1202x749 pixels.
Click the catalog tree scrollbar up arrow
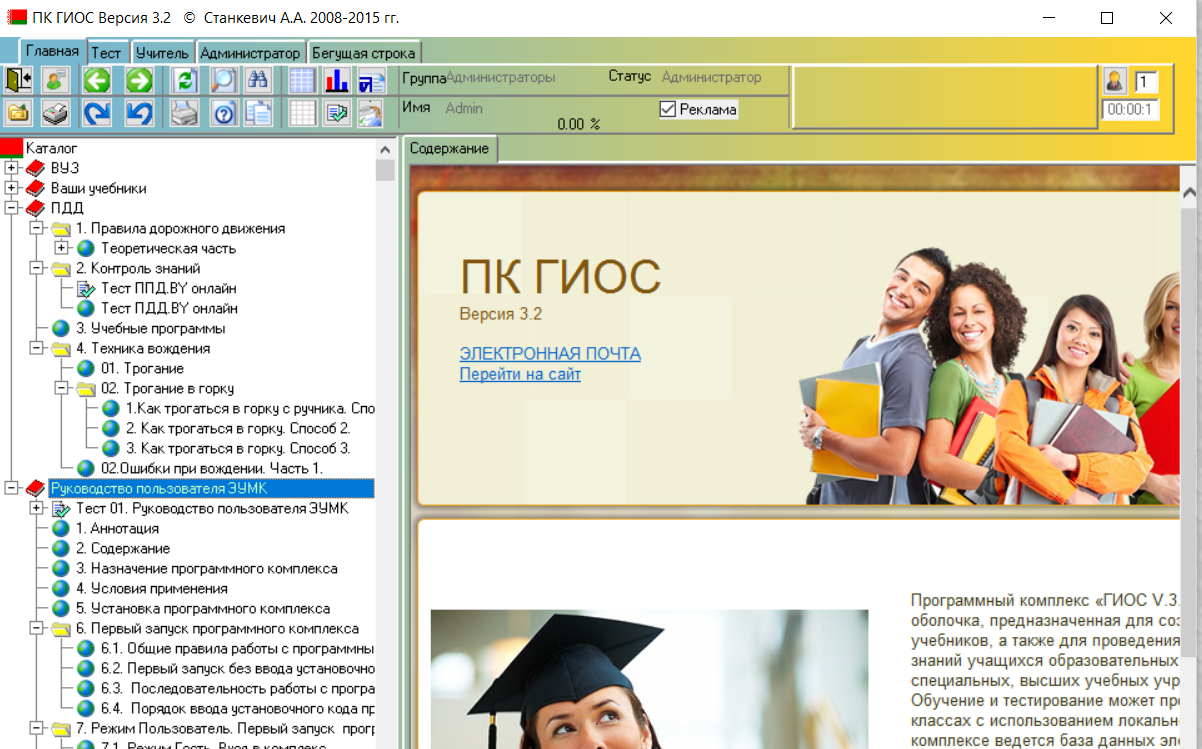click(385, 148)
